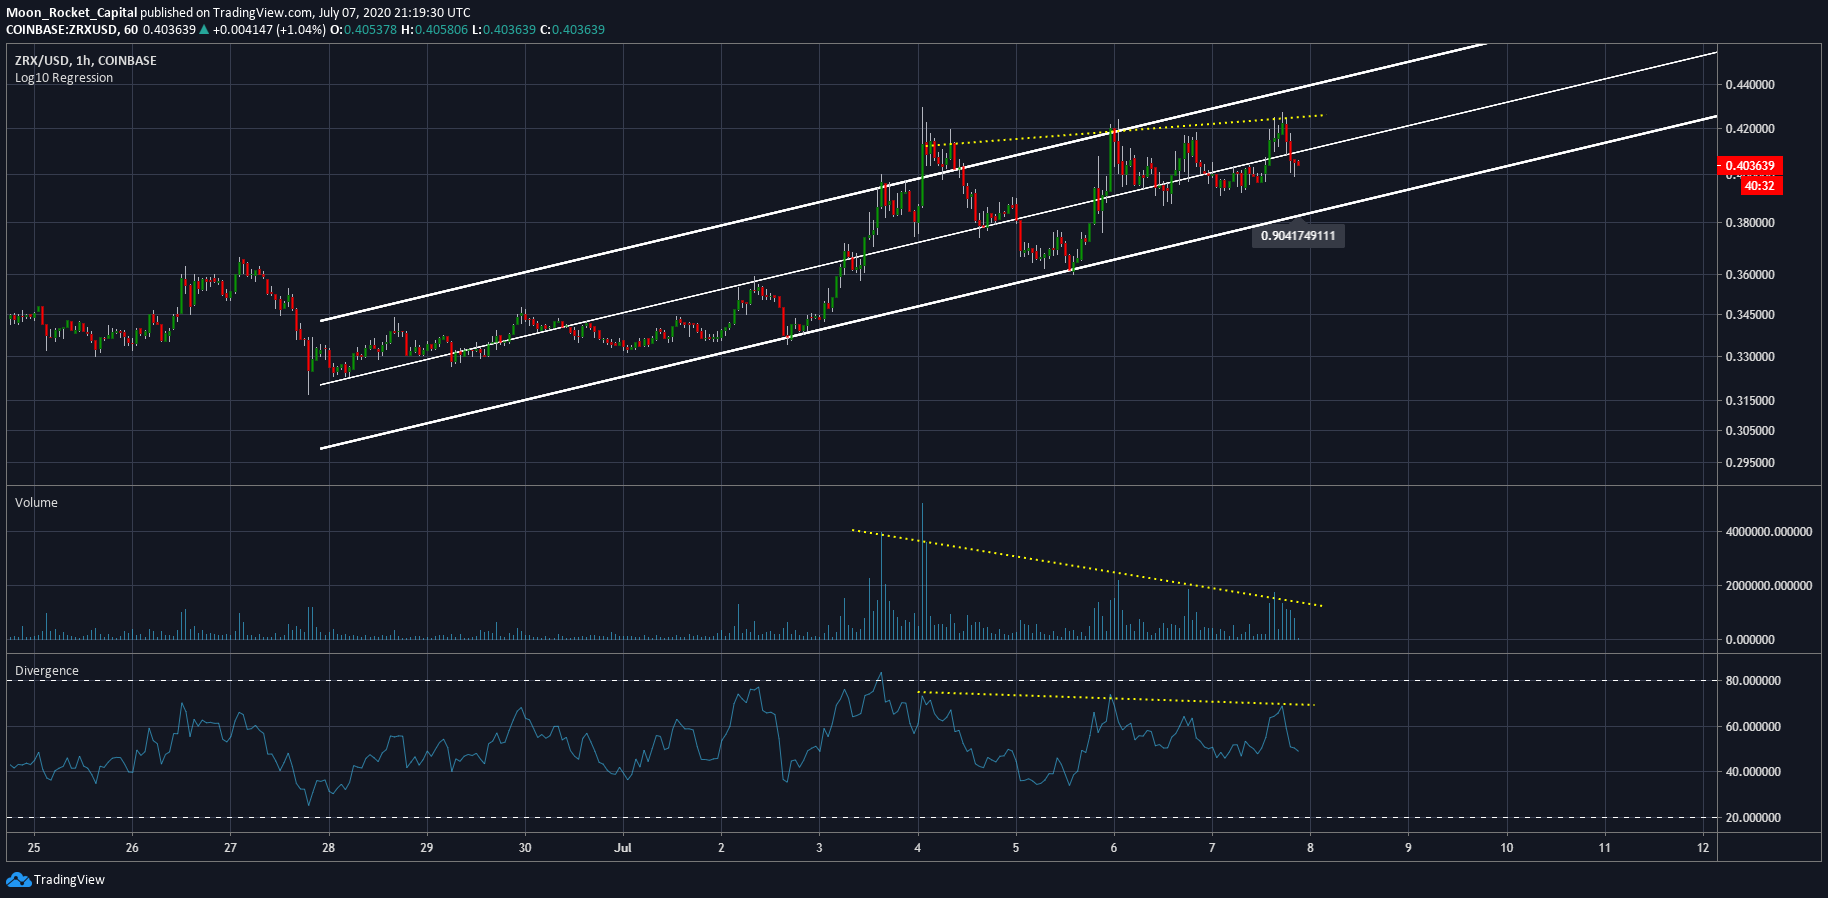Click the 40:32 countdown timer label
Image resolution: width=1828 pixels, height=898 pixels.
coord(1759,186)
